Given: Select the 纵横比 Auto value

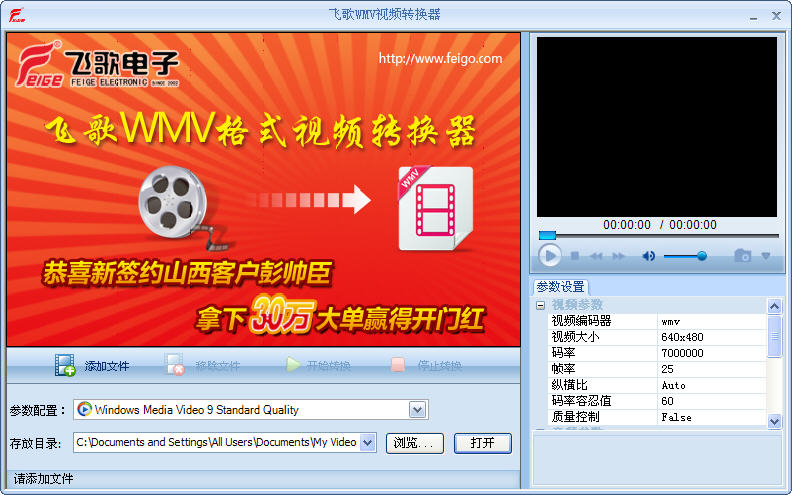Looking at the screenshot, I should [x=712, y=385].
